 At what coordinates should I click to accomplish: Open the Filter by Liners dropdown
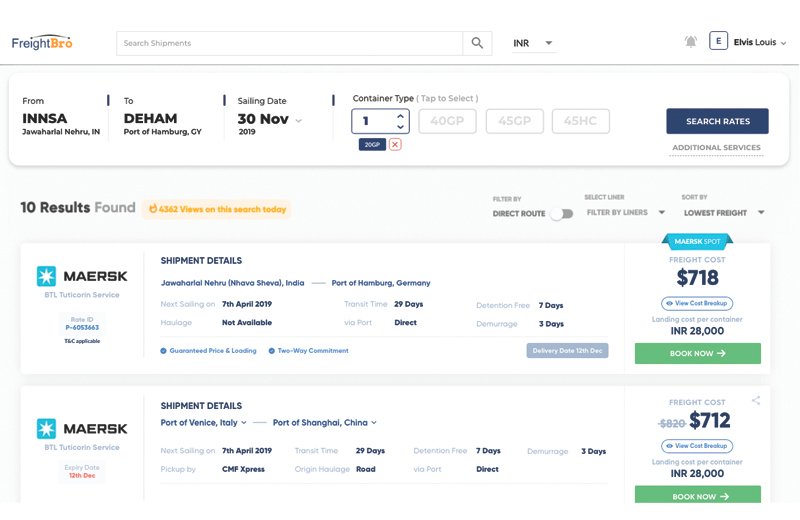[626, 212]
